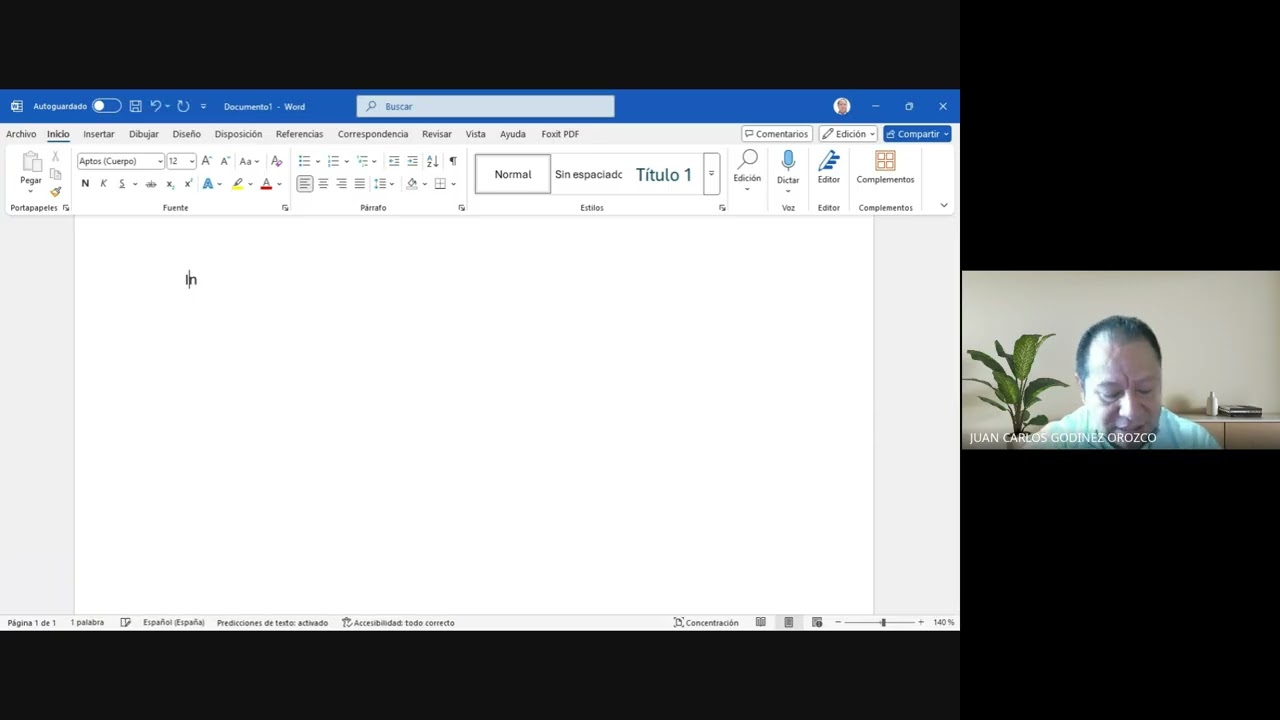This screenshot has width=1280, height=720.
Task: Click the Cut scissors icon
Action: pos(55,158)
